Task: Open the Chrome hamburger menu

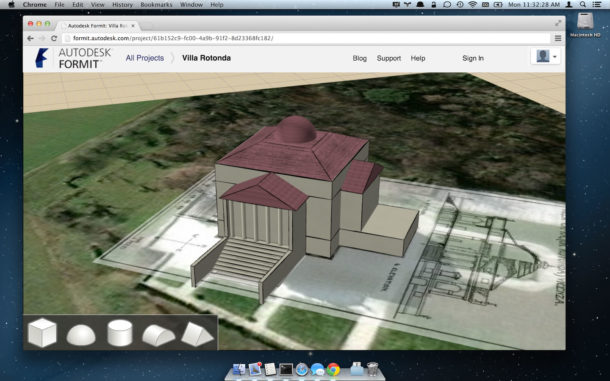Action: tap(558, 38)
